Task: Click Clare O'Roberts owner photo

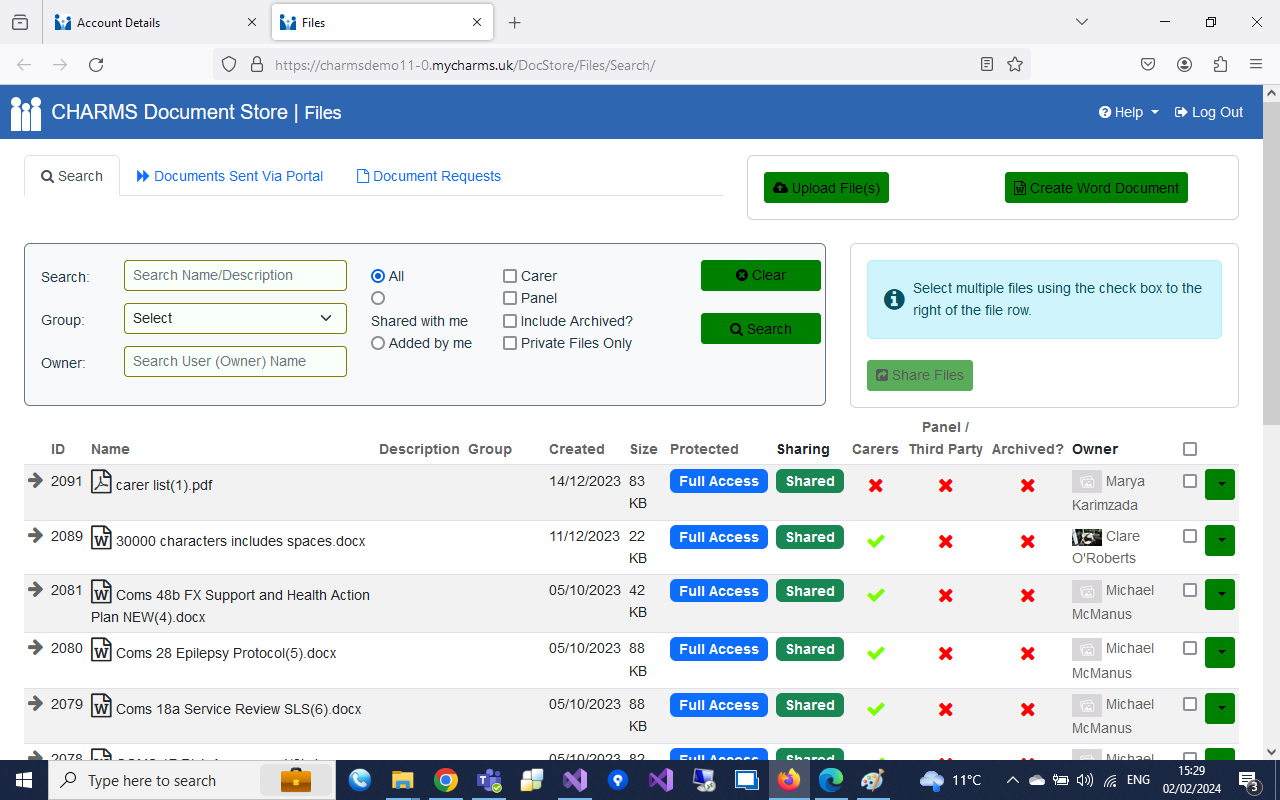Action: (x=1087, y=537)
